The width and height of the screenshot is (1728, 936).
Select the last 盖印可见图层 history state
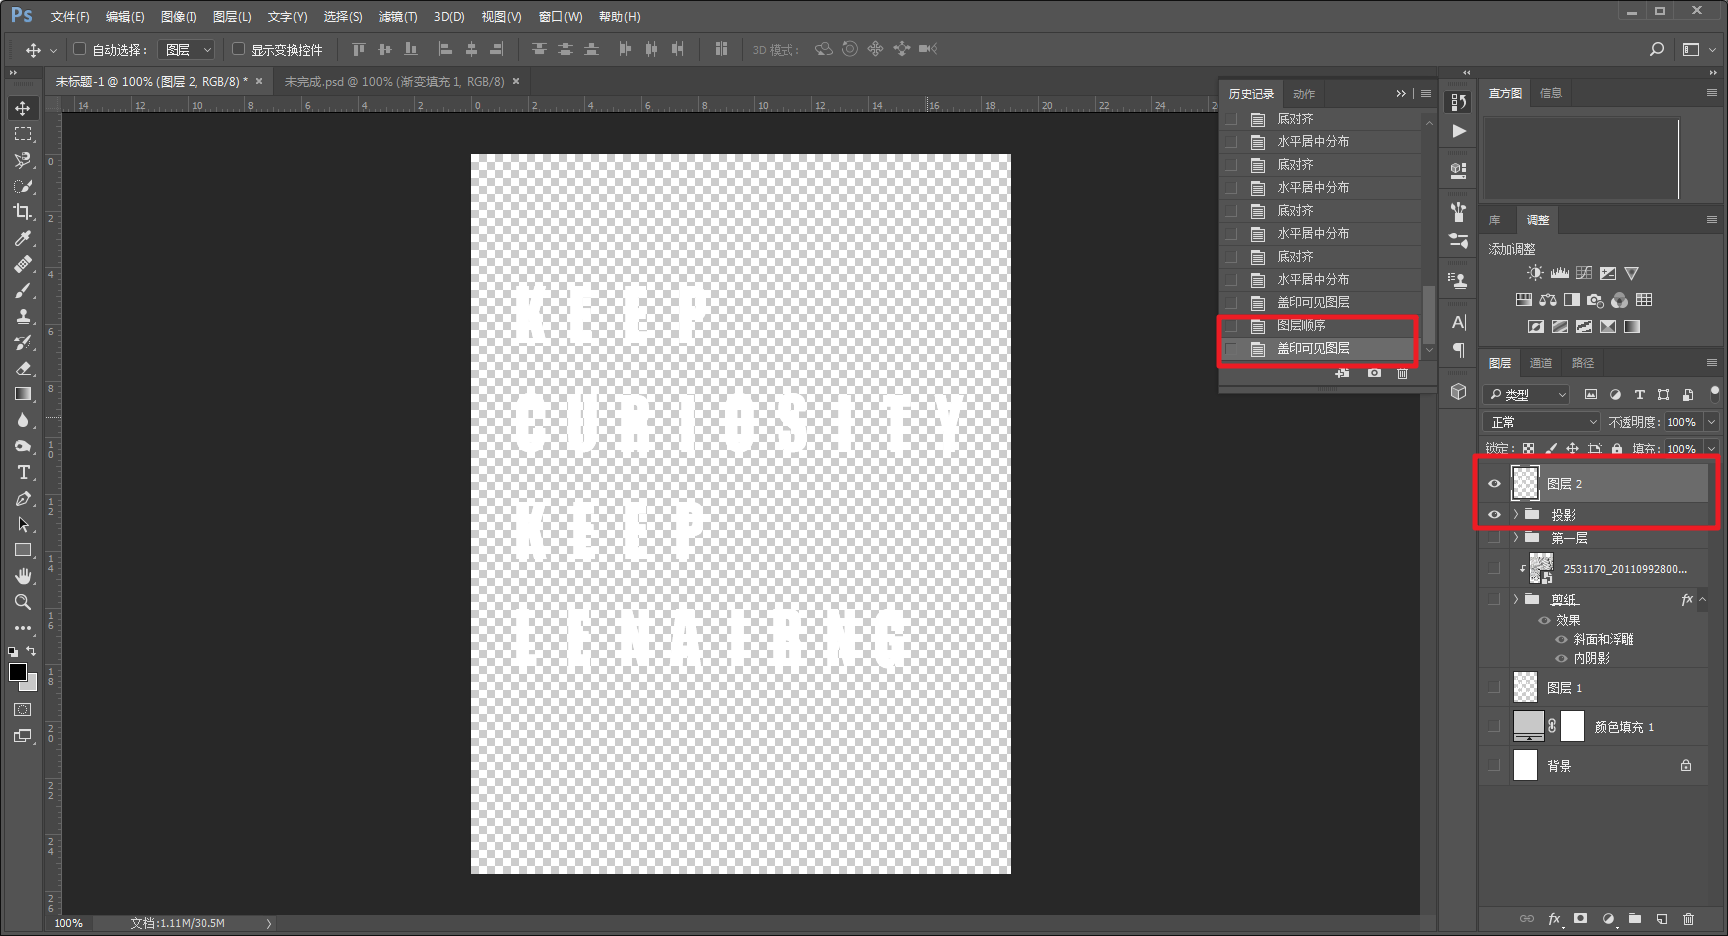[x=1320, y=349]
